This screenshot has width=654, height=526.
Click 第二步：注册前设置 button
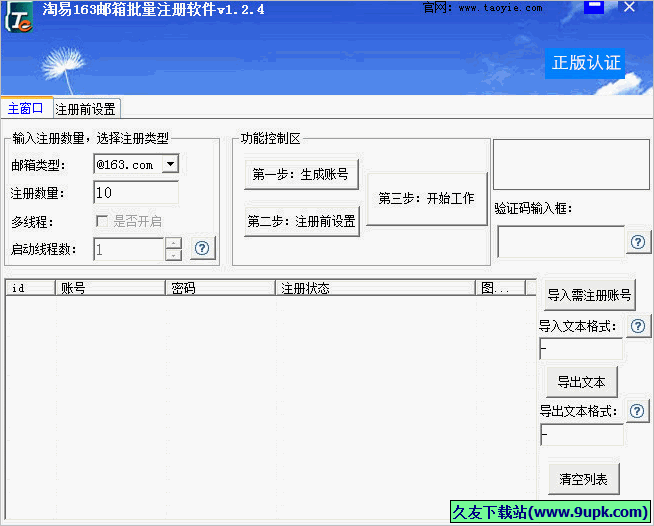(x=302, y=221)
